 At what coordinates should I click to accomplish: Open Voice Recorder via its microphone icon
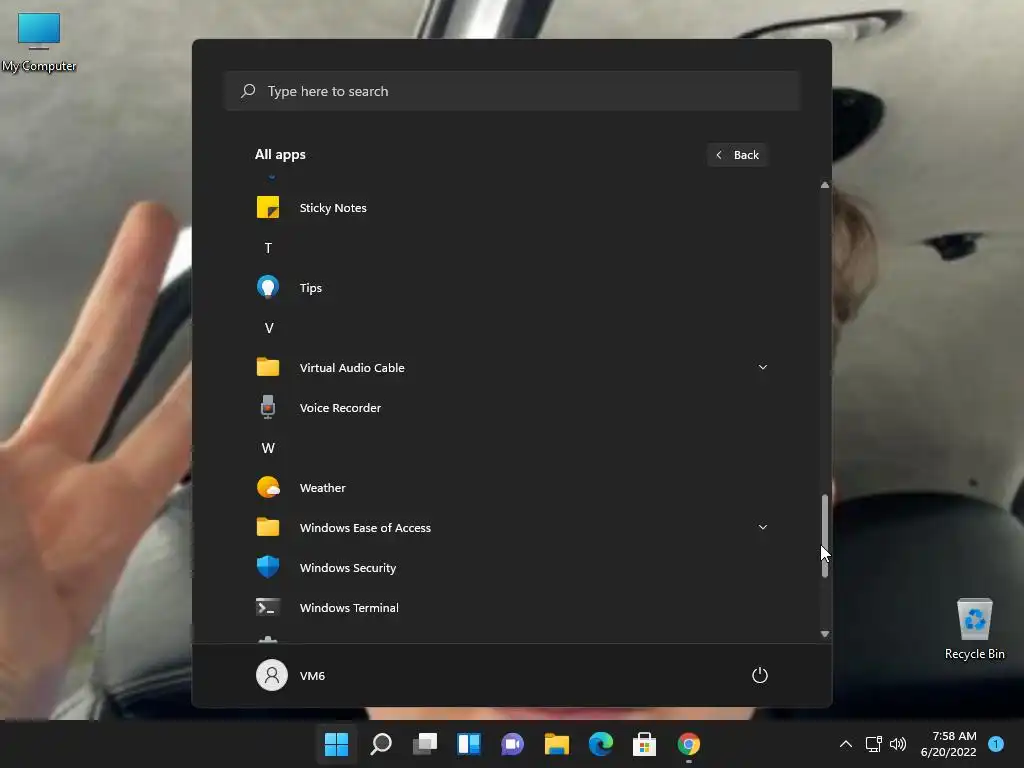pos(268,407)
